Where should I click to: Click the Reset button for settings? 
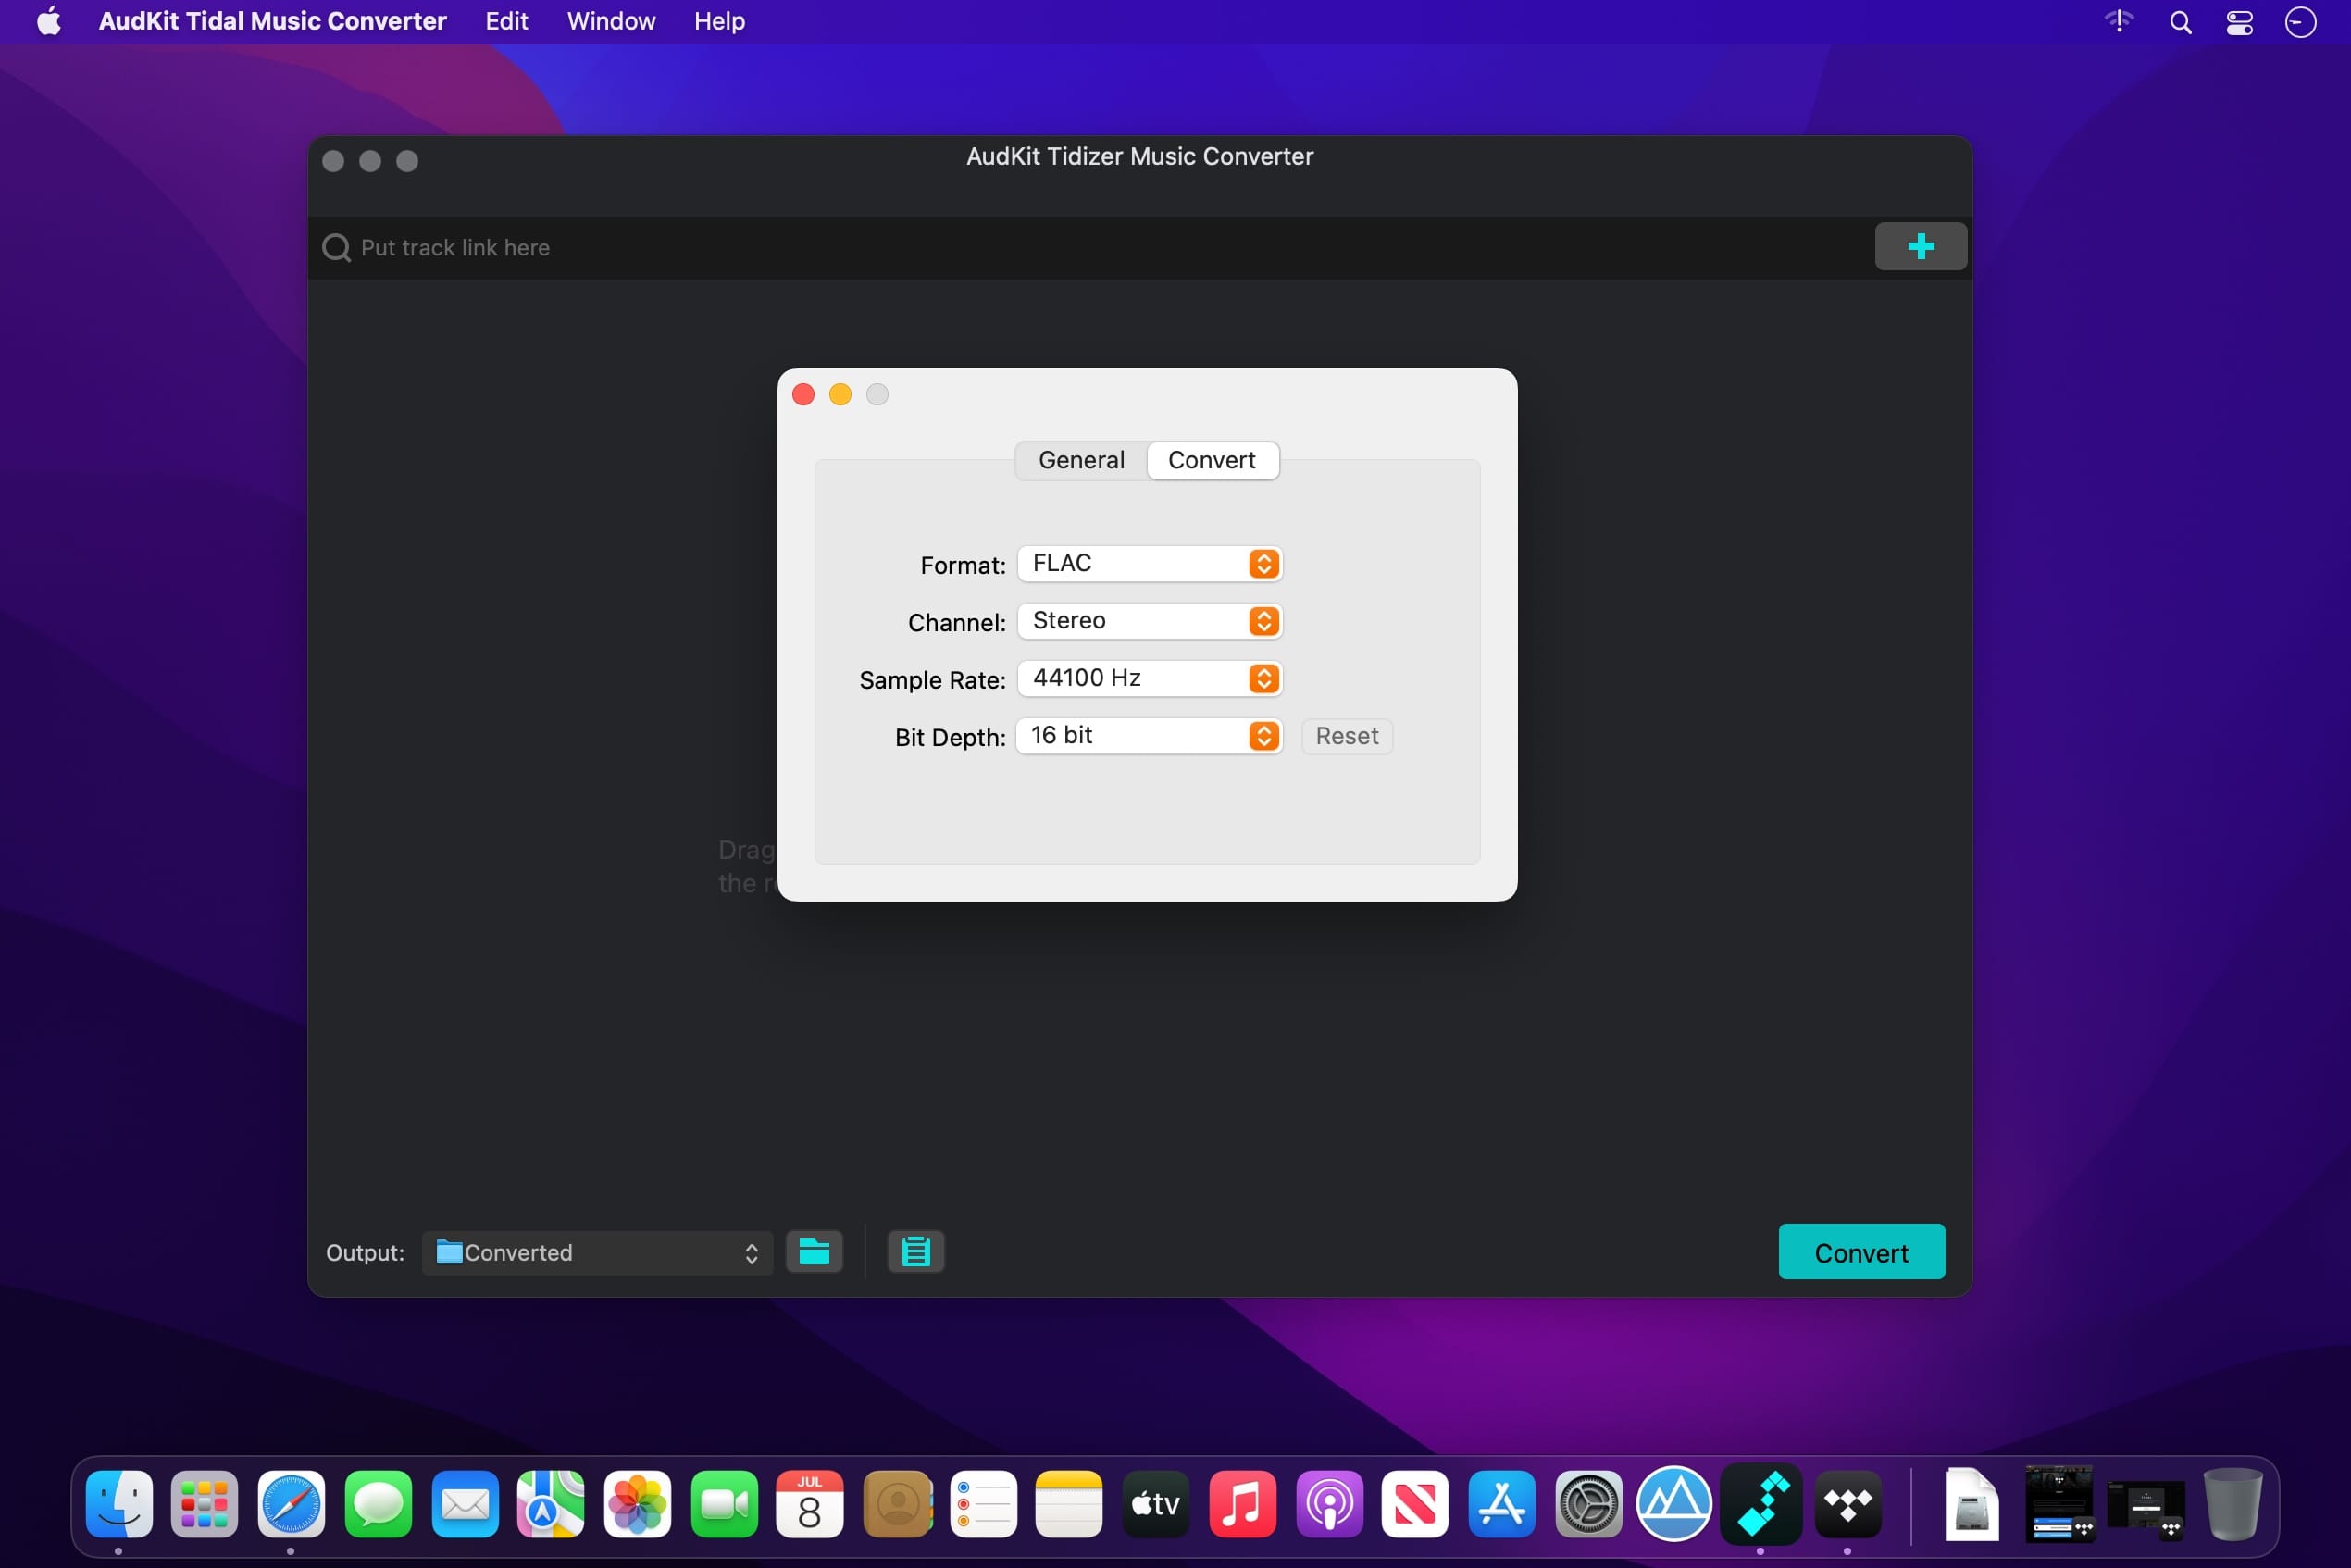[1347, 735]
